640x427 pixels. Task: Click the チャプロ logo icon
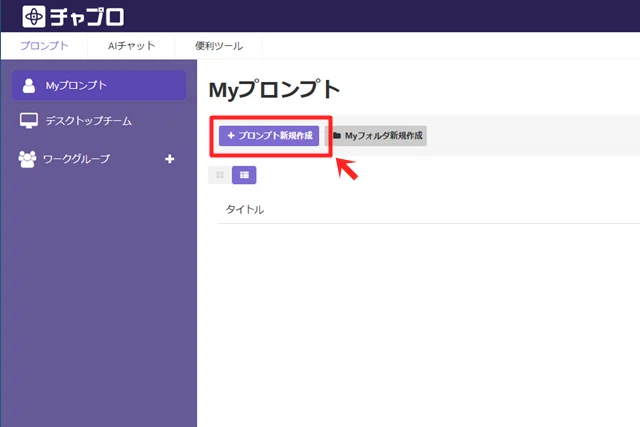pos(34,17)
